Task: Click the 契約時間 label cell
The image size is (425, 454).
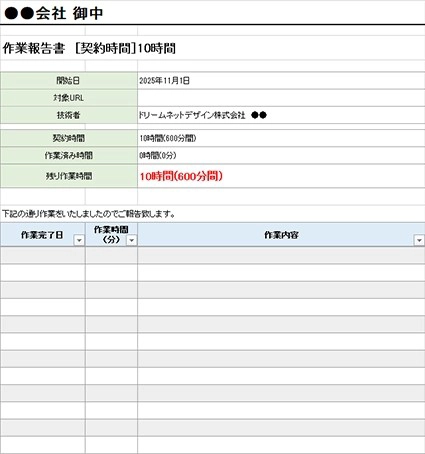Action: point(68,138)
